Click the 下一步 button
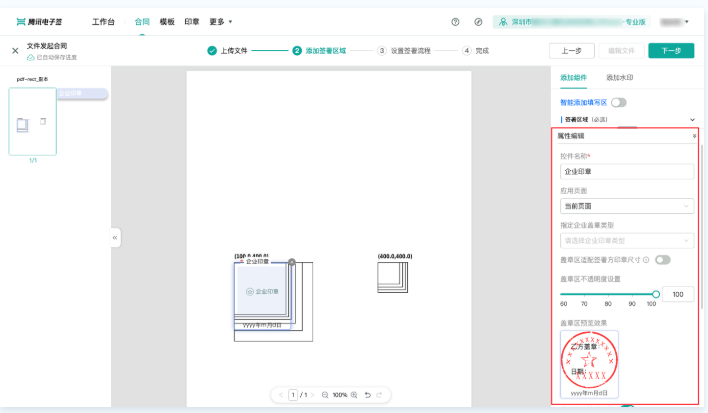Image resolution: width=708 pixels, height=413 pixels. pos(671,51)
